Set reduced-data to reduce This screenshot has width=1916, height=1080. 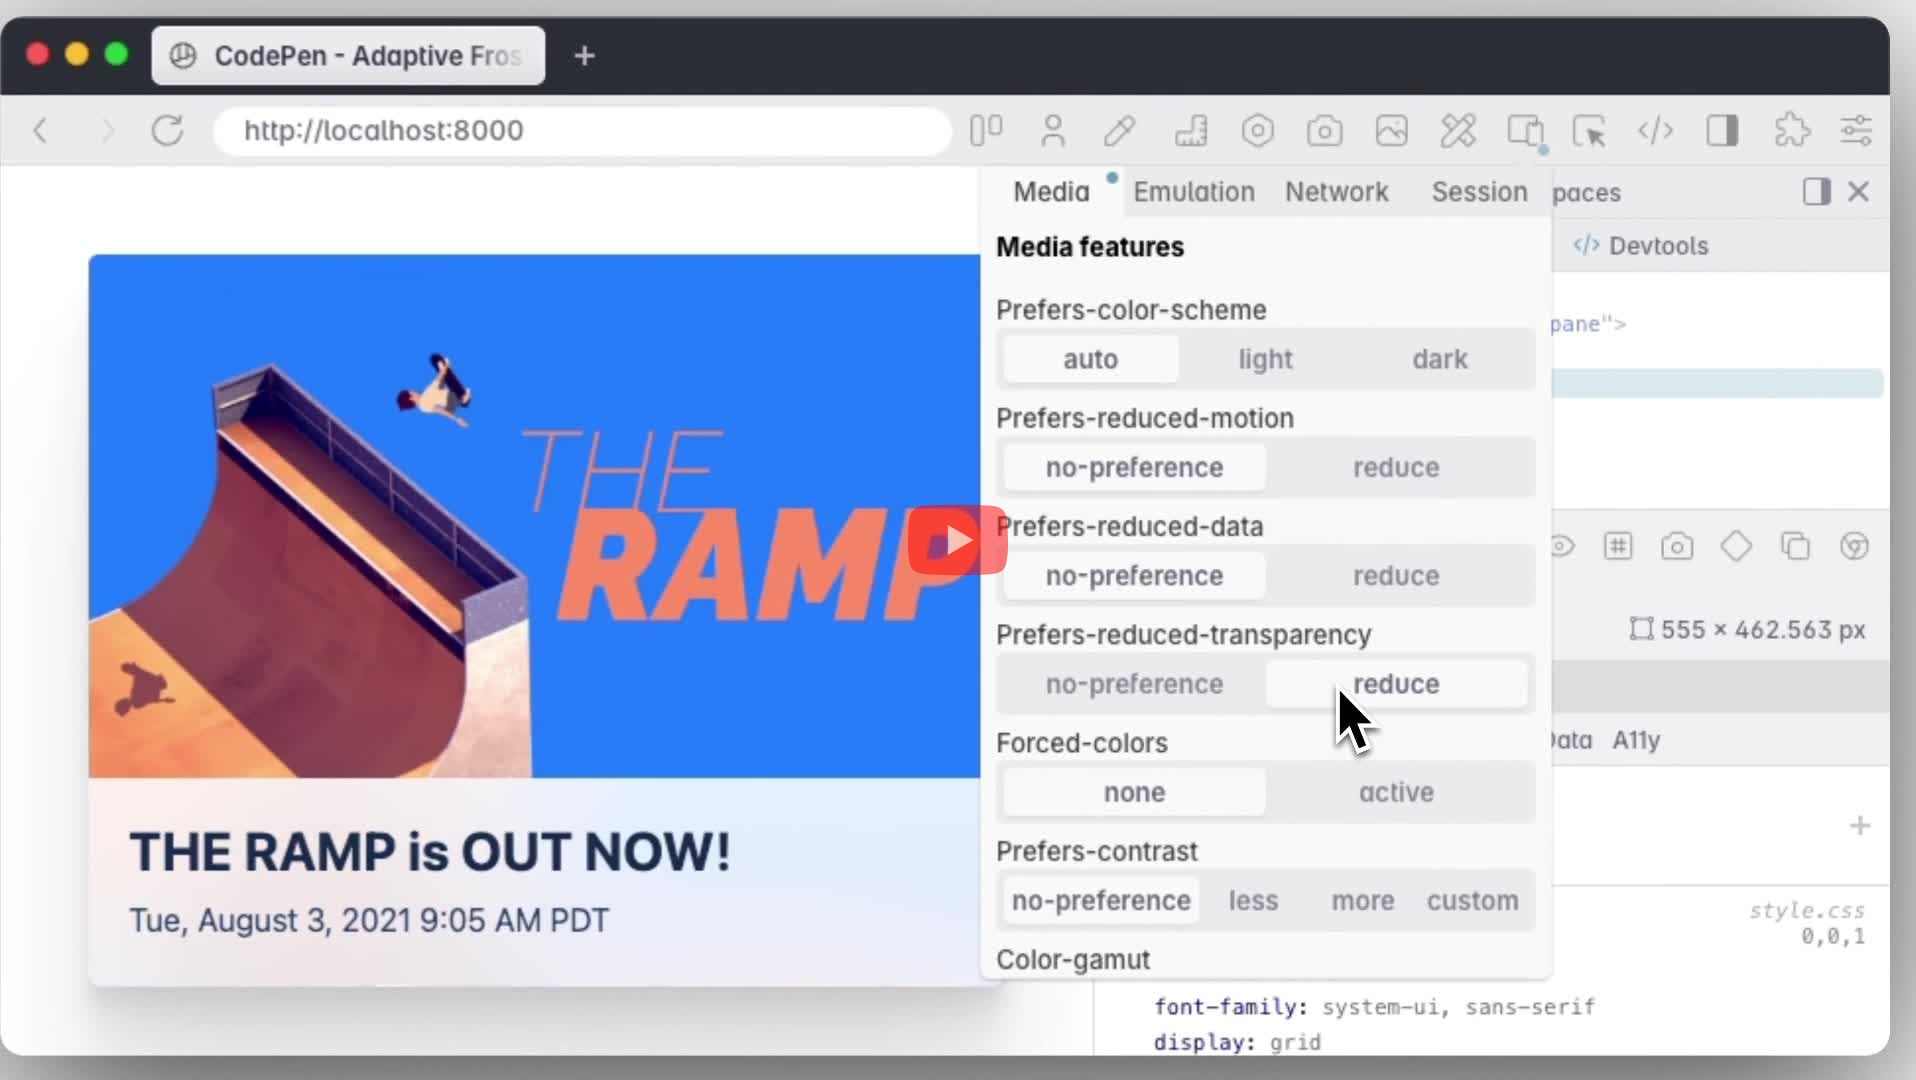click(1396, 576)
